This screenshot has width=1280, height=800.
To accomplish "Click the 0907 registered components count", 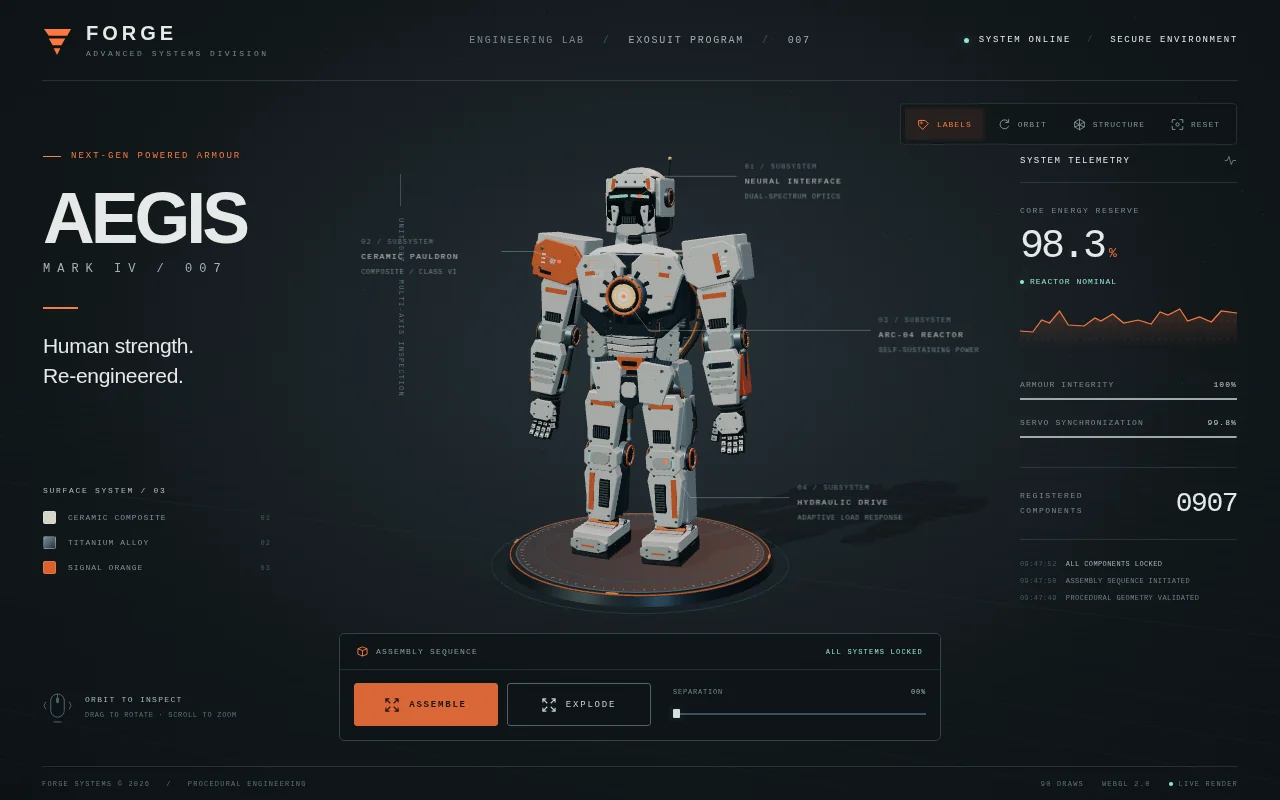I will coord(1206,503).
